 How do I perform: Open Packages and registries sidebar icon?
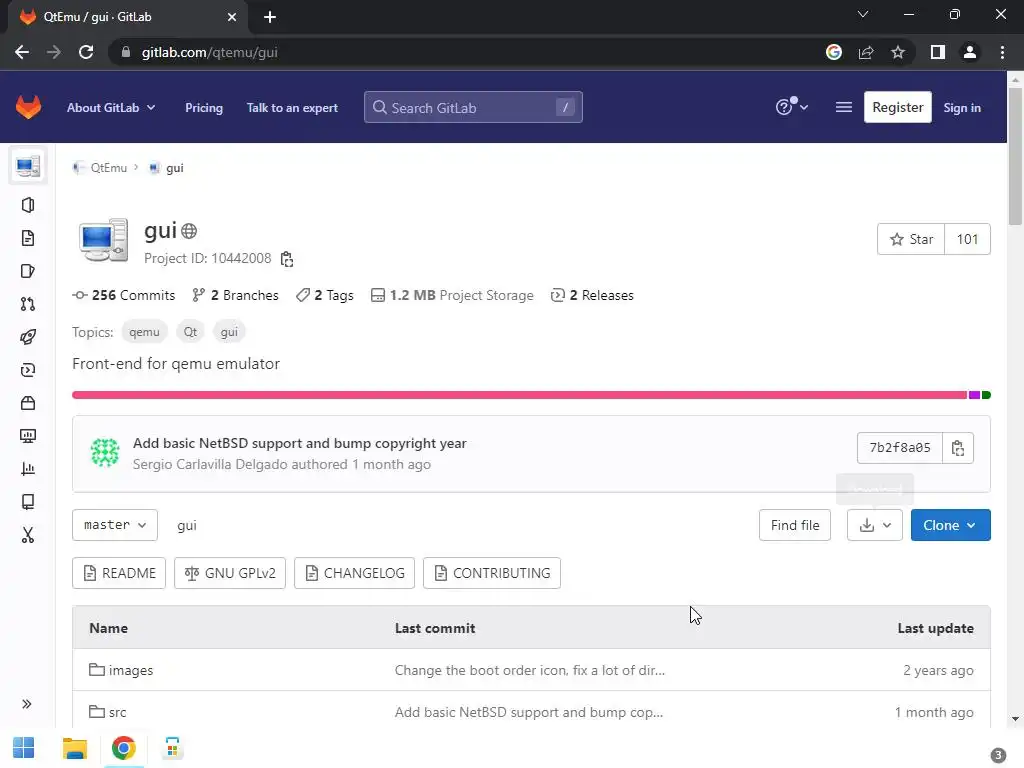pos(27,403)
